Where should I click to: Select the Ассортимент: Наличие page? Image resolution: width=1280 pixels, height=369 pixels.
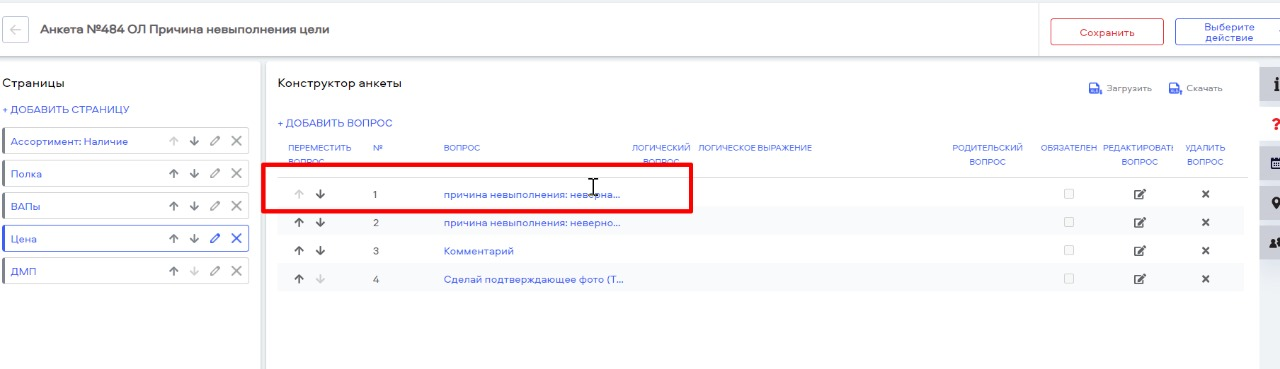click(x=69, y=142)
